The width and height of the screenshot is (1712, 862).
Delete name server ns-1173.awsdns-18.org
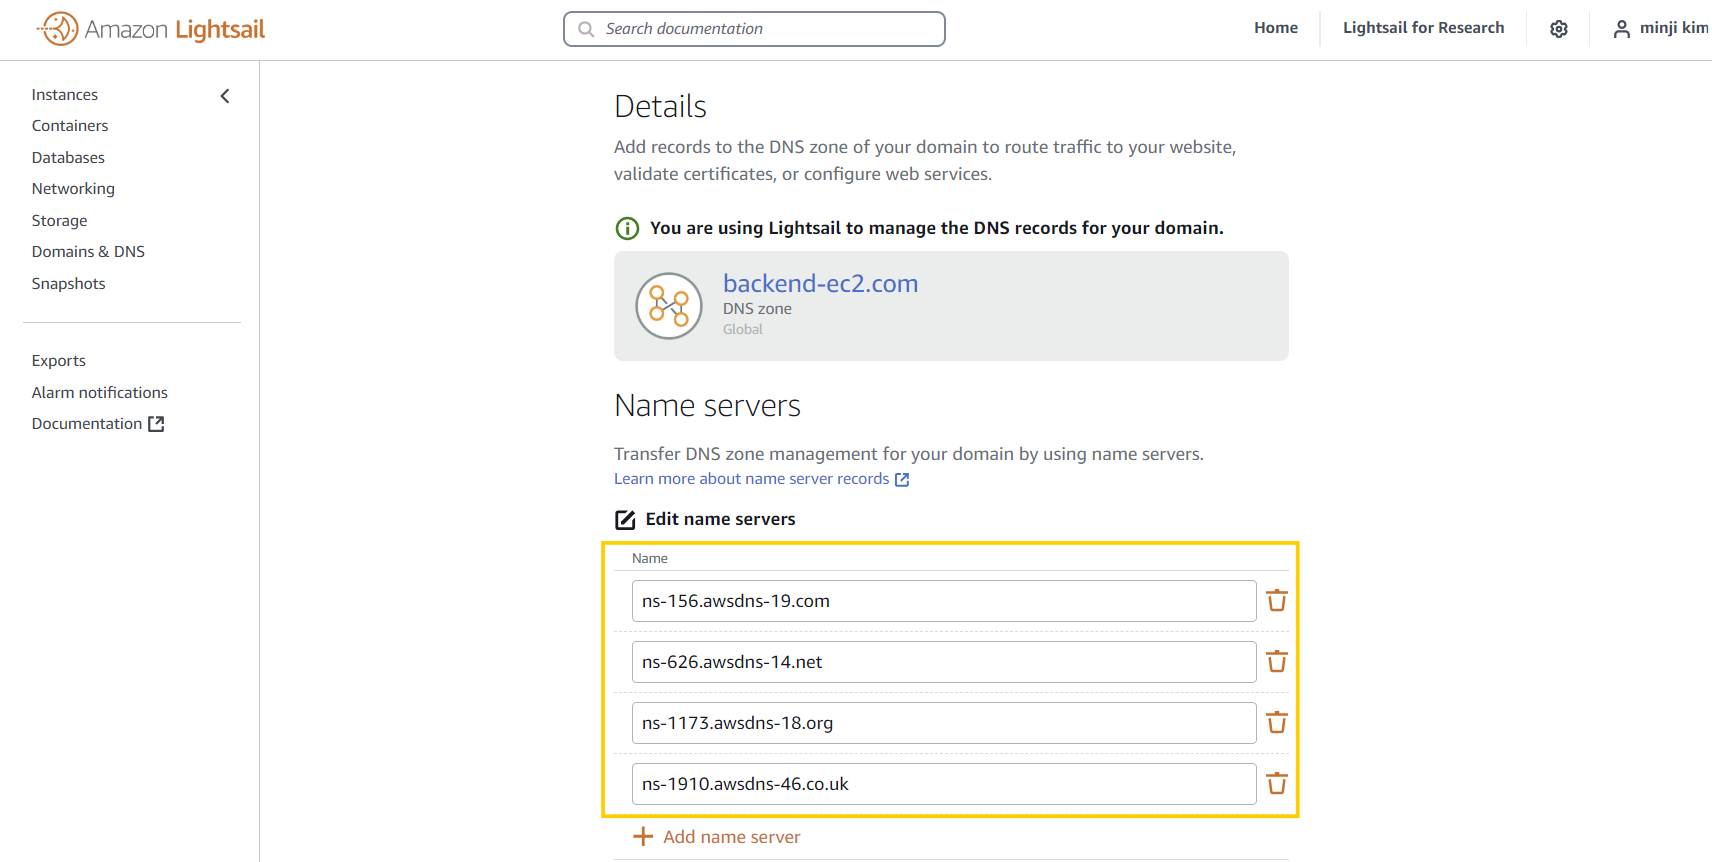pyautogui.click(x=1277, y=723)
